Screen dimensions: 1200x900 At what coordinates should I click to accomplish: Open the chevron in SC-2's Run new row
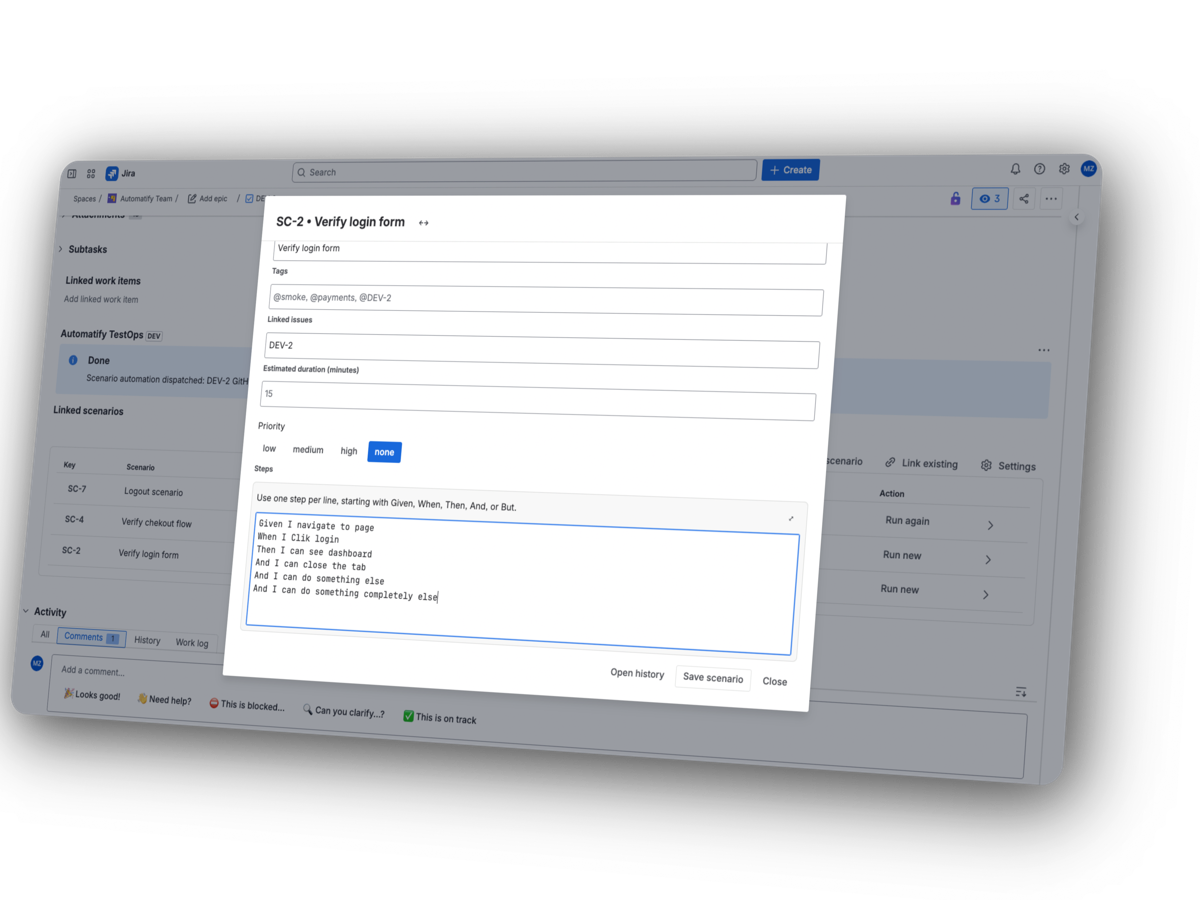(x=986, y=595)
